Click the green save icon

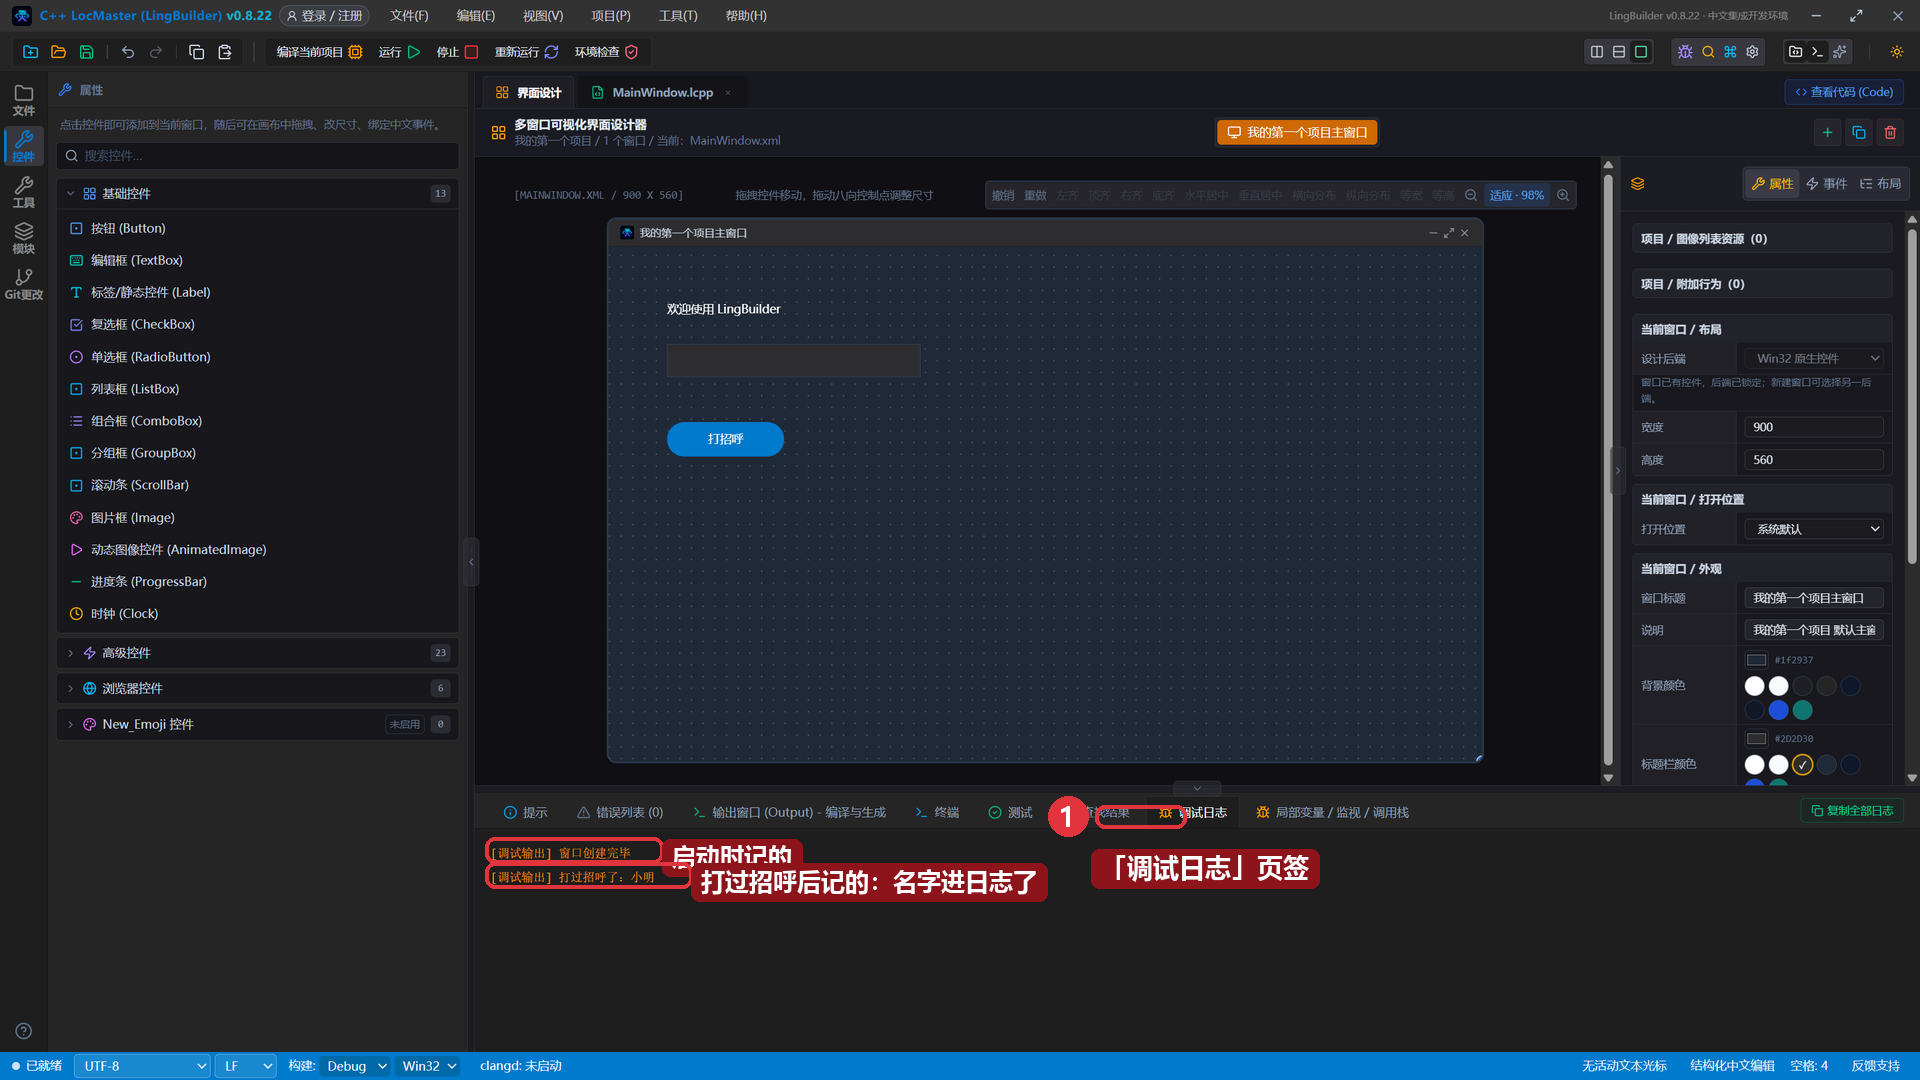[86, 52]
